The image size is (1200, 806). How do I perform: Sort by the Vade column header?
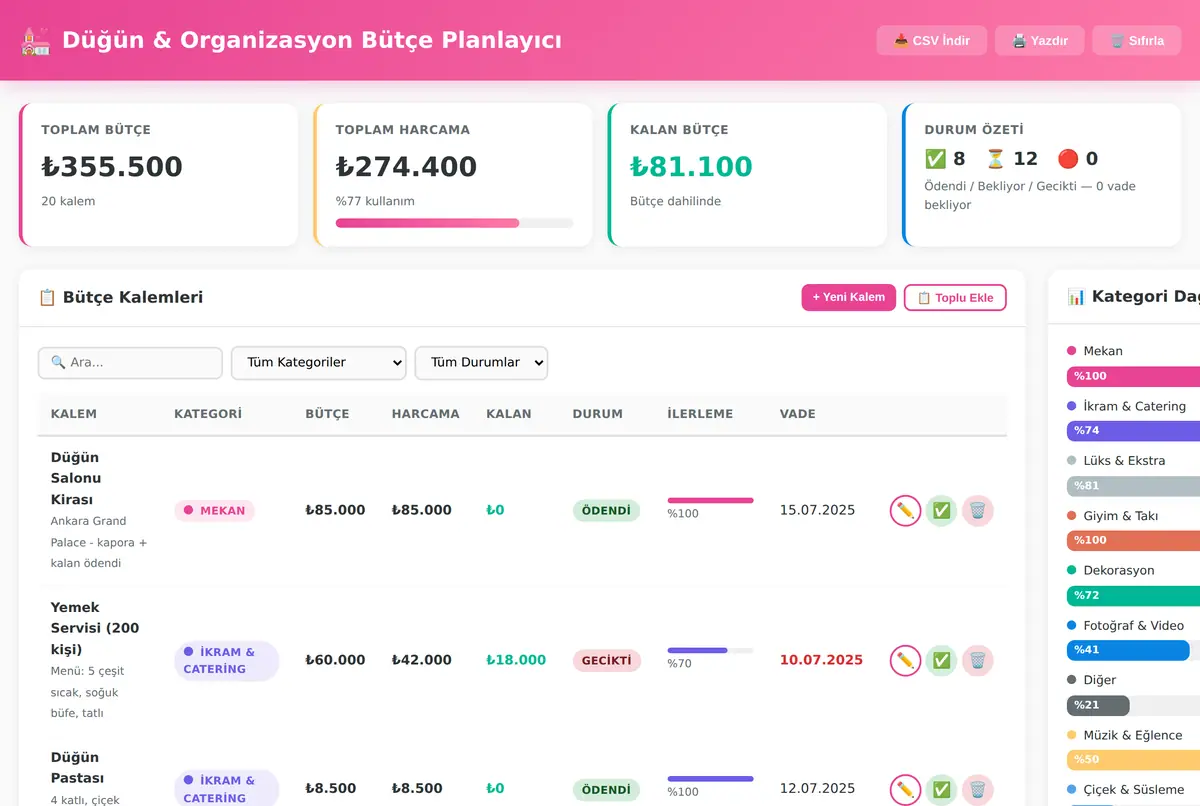click(798, 414)
